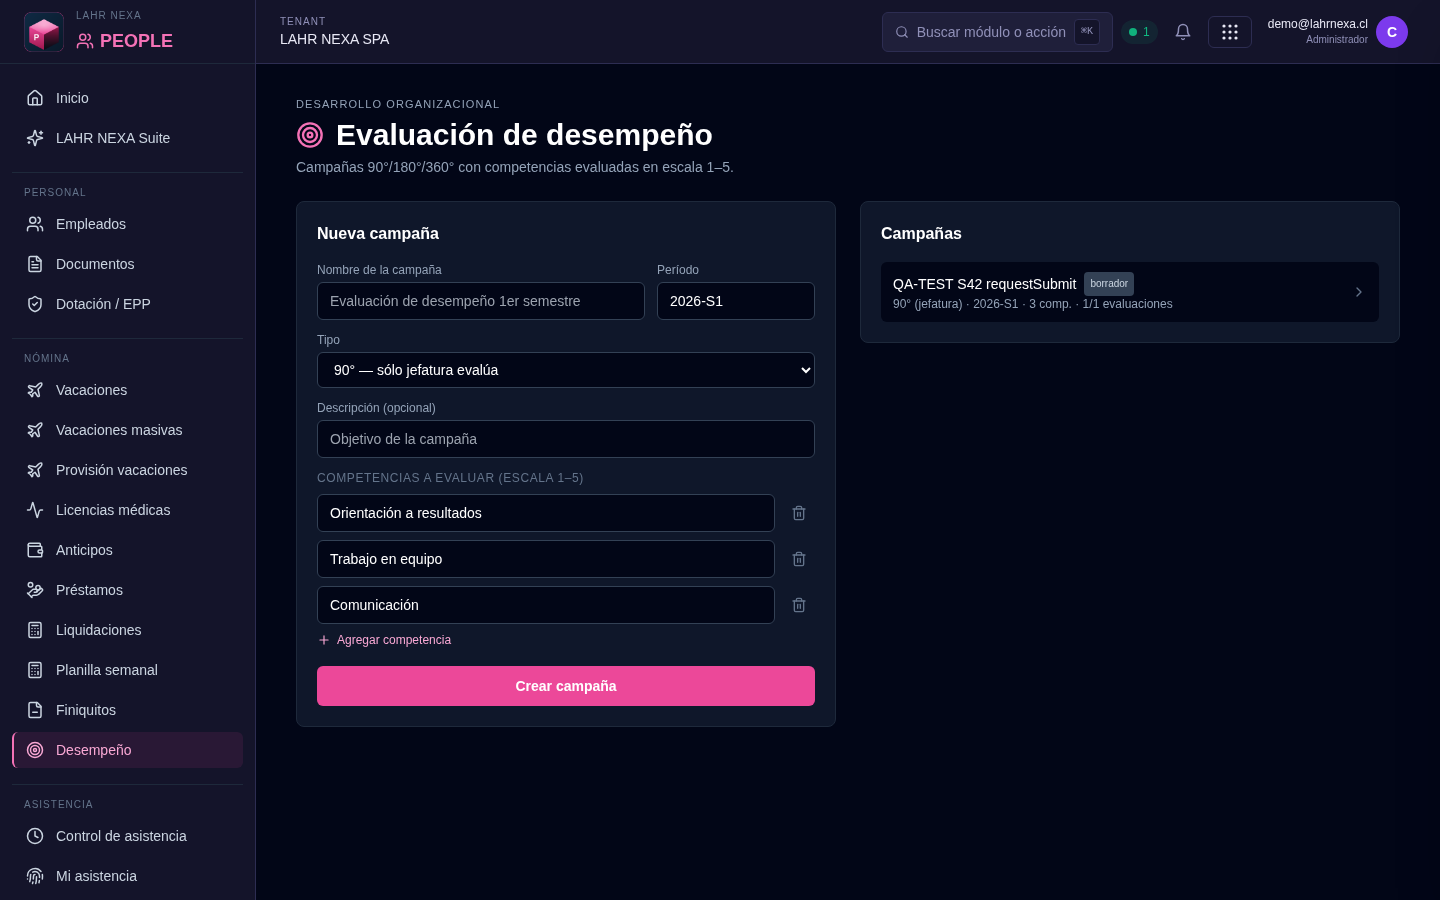This screenshot has height=900, width=1440.
Task: Focus the Descripción field
Action: click(566, 439)
